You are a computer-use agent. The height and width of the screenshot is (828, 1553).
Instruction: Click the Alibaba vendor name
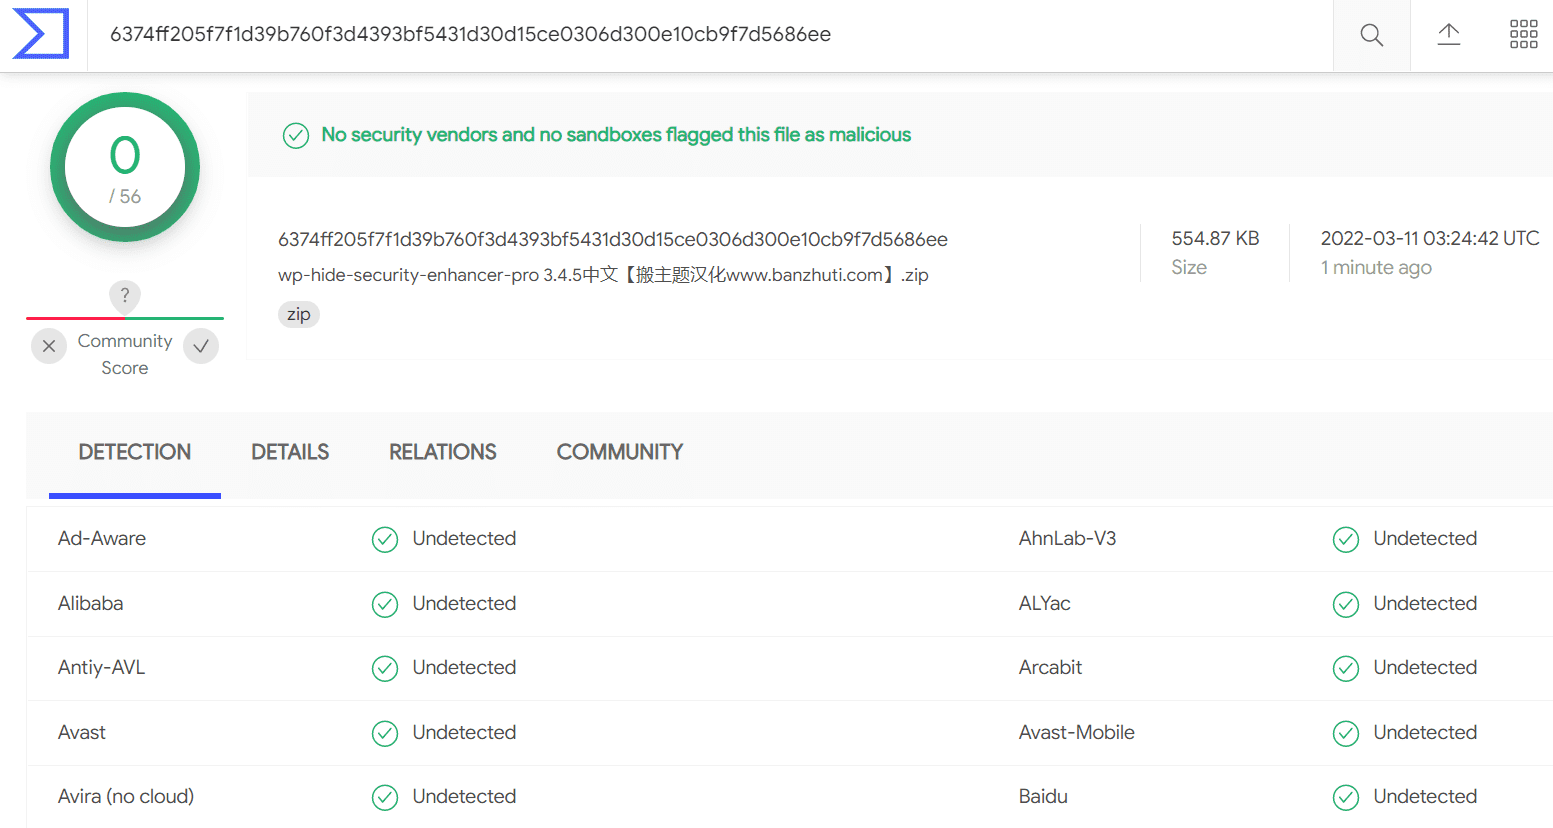pyautogui.click(x=91, y=603)
